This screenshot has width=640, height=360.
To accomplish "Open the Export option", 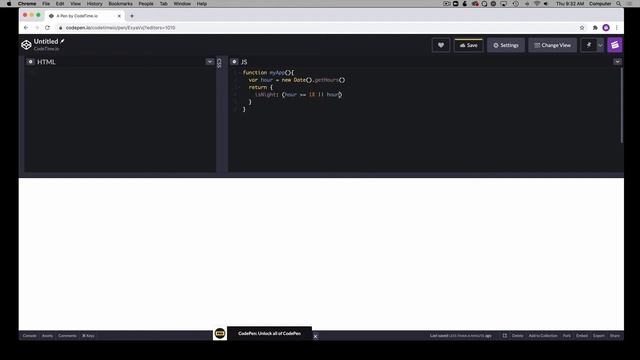I will [599, 336].
